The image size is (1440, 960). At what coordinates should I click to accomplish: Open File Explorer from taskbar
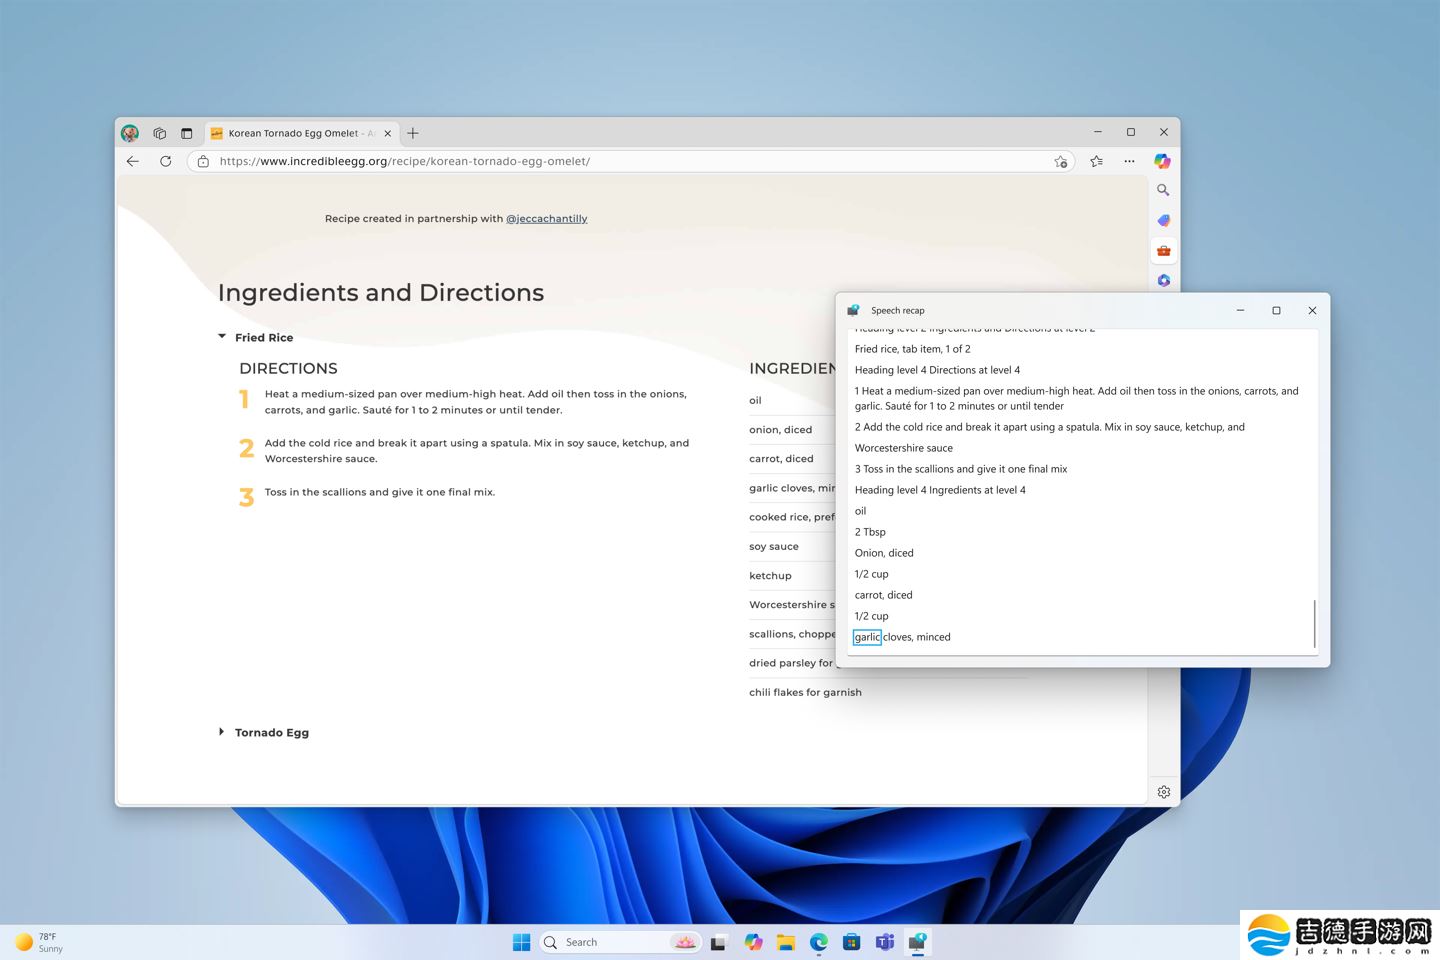pyautogui.click(x=786, y=942)
